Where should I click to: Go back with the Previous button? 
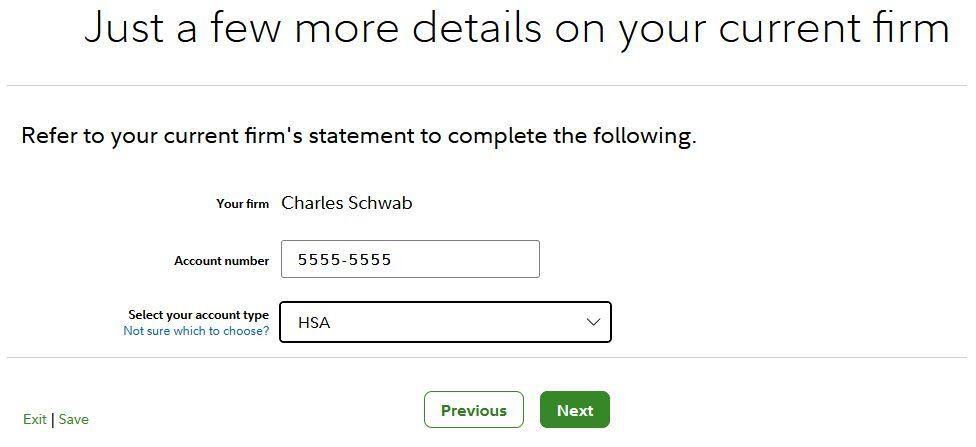coord(473,410)
